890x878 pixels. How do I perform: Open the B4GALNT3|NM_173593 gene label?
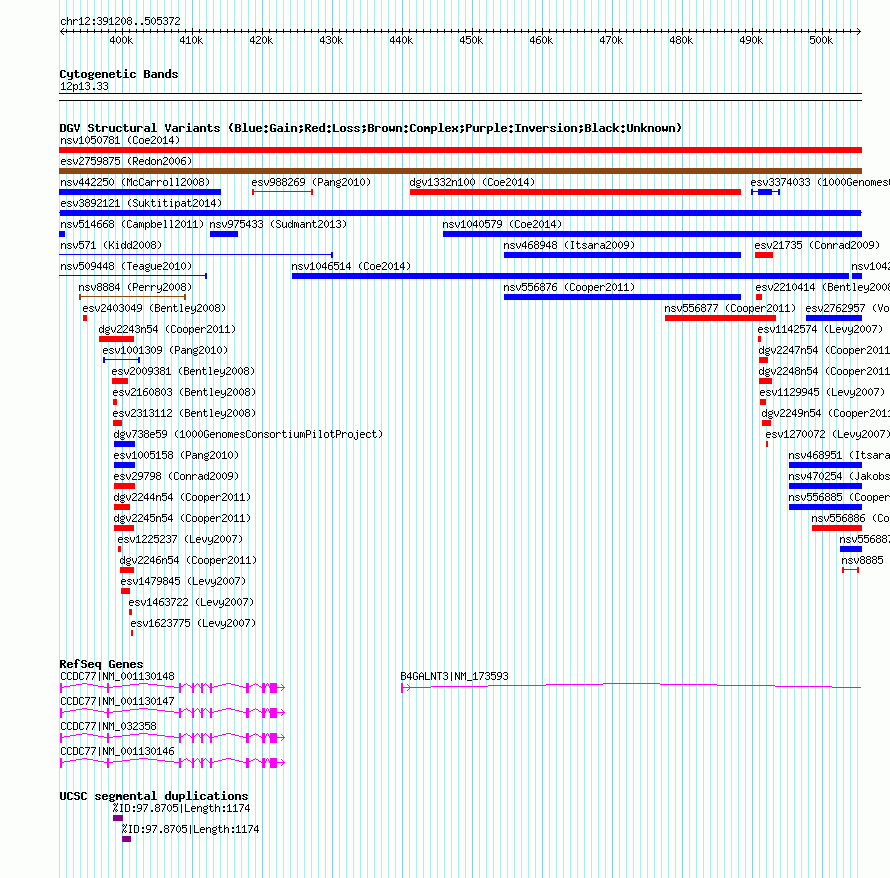454,677
